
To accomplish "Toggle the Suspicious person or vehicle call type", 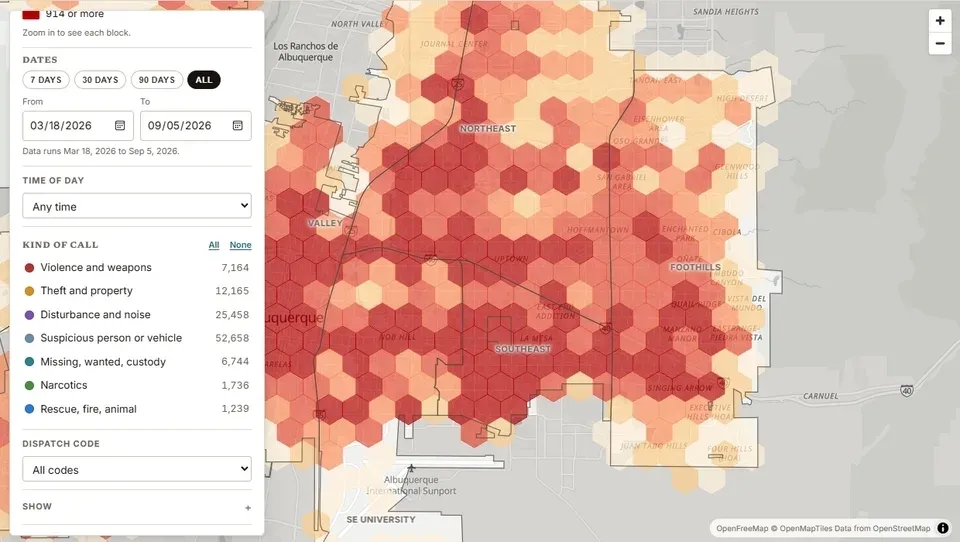I will [x=137, y=338].
